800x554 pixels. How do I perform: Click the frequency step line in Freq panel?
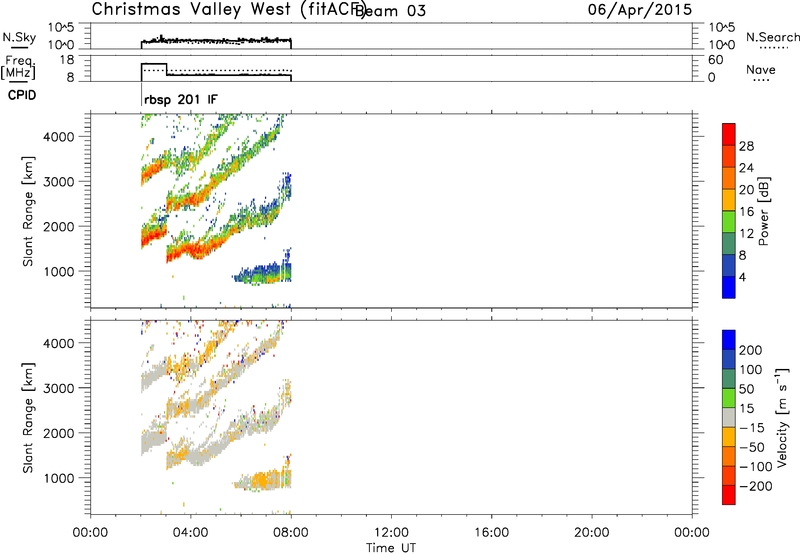tap(216, 72)
